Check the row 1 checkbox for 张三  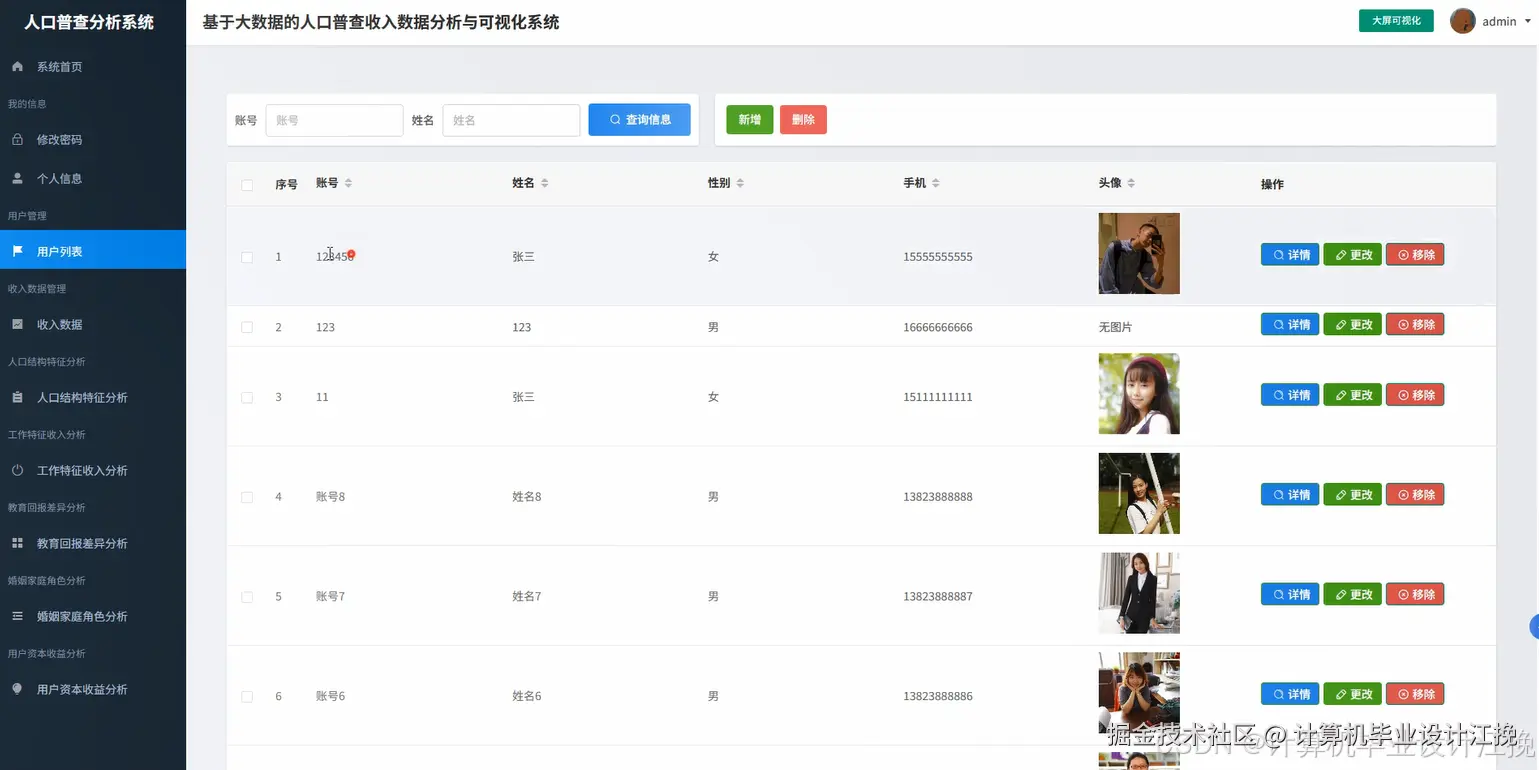click(x=247, y=257)
